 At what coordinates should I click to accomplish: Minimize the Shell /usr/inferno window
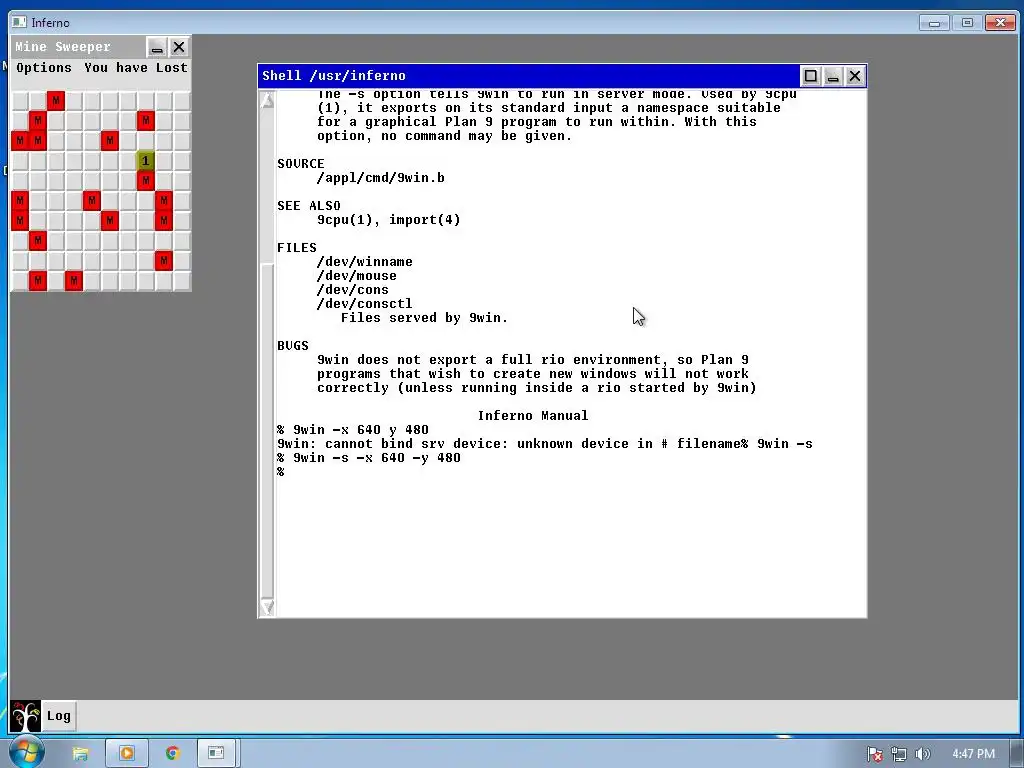[833, 76]
